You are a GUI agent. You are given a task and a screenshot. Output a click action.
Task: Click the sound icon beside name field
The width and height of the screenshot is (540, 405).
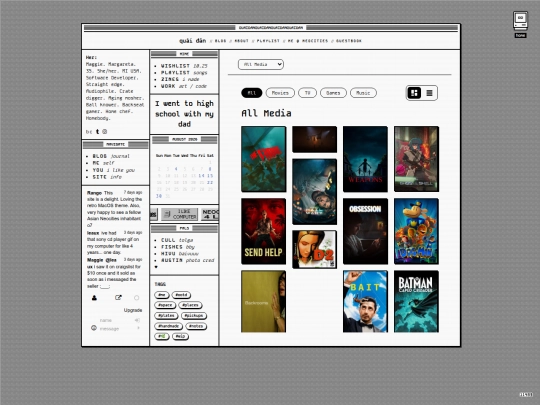pos(137,320)
